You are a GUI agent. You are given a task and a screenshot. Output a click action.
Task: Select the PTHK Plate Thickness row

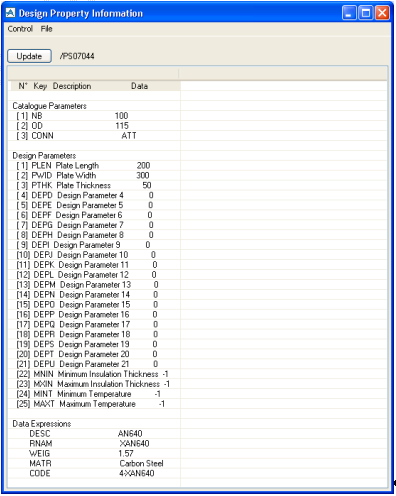tap(94, 186)
